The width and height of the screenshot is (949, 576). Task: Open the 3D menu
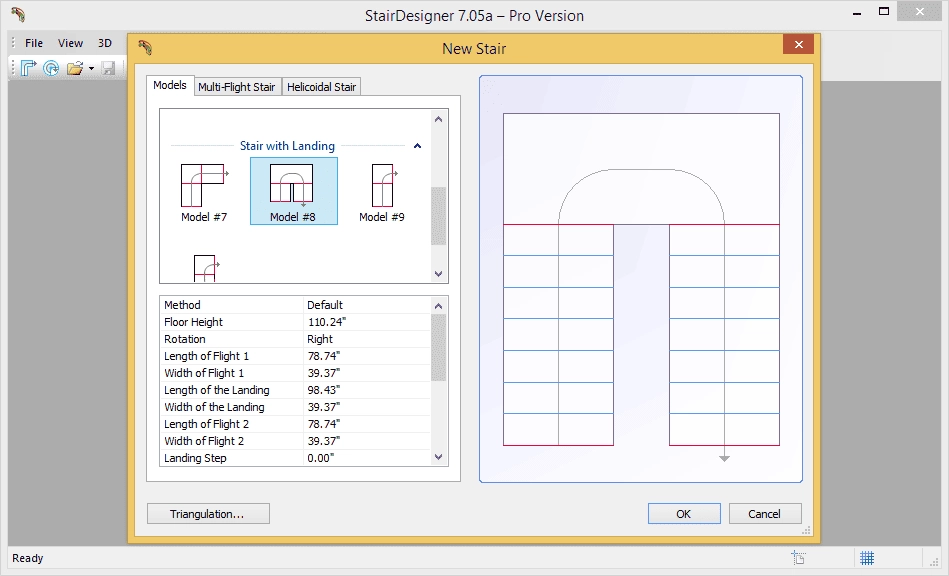[x=105, y=43]
